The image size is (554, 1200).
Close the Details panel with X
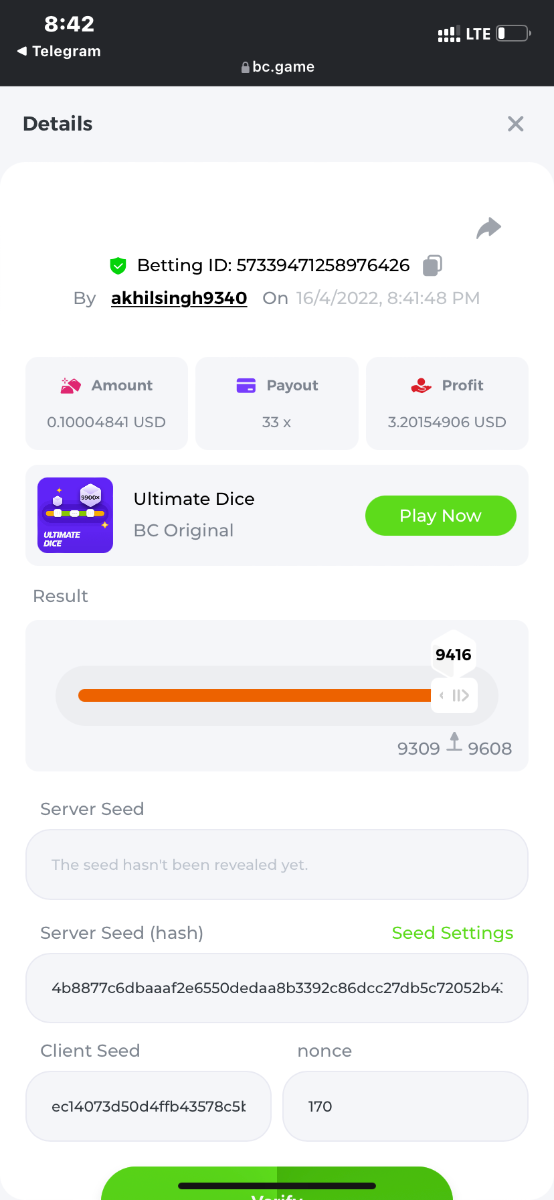coord(515,124)
